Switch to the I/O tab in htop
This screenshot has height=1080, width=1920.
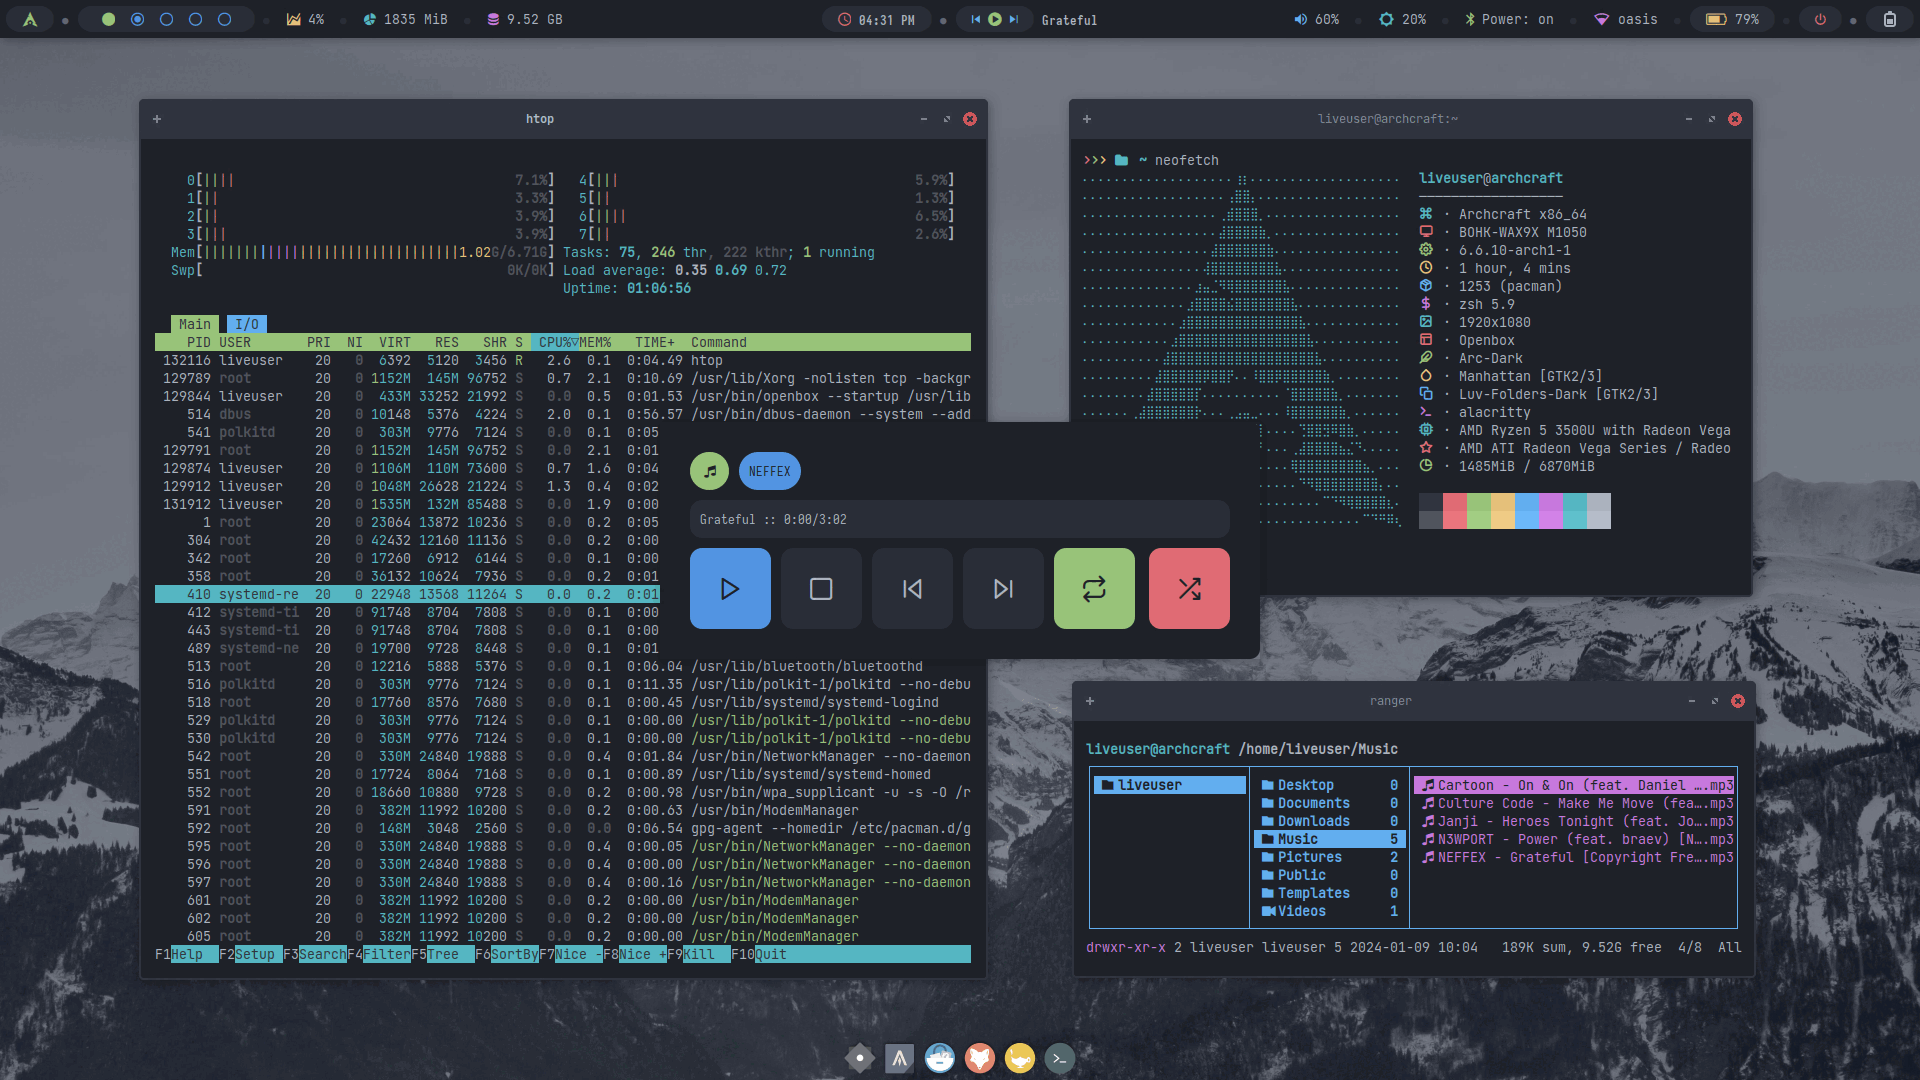point(247,324)
